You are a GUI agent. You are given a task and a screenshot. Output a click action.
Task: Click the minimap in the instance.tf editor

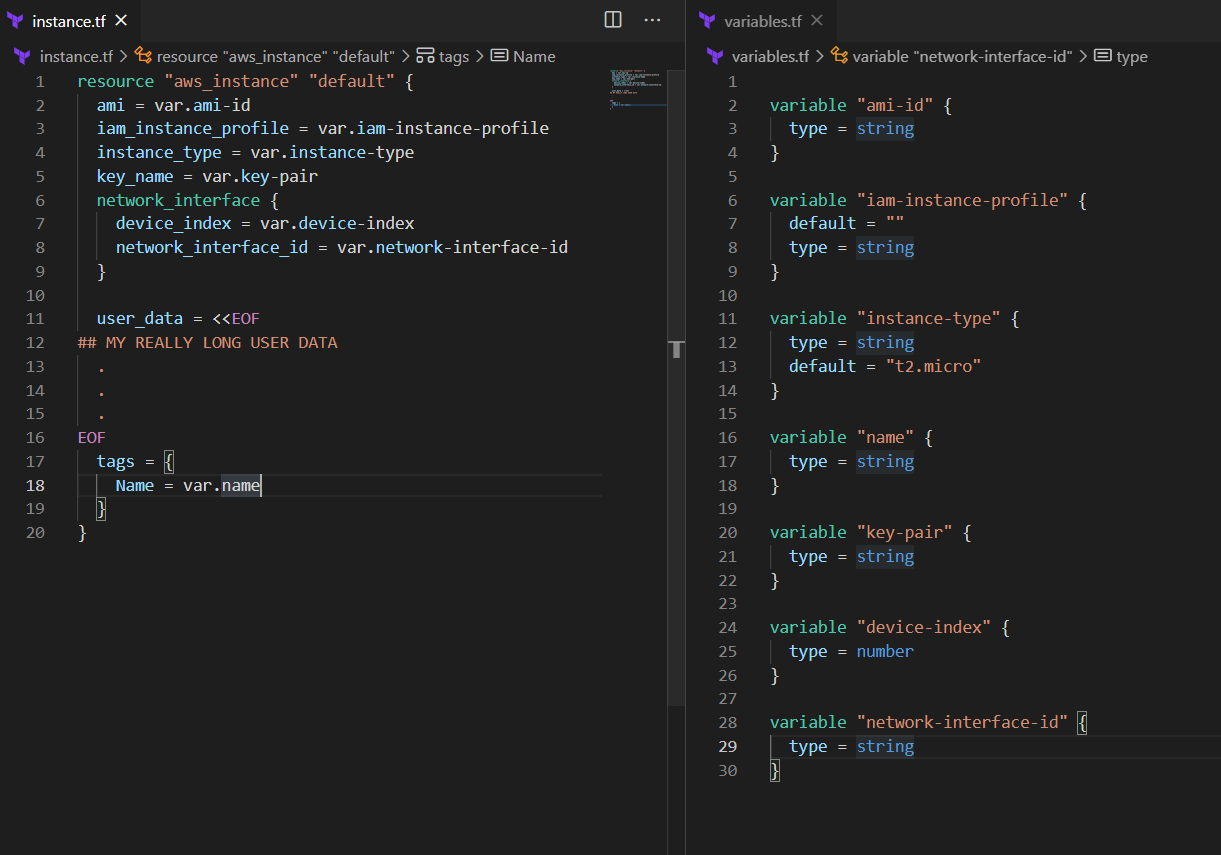click(636, 88)
